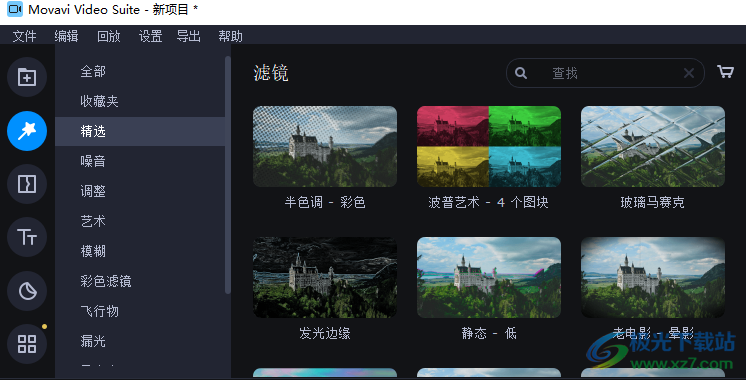Click the shopping cart store icon
This screenshot has height=380, width=746.
(725, 72)
